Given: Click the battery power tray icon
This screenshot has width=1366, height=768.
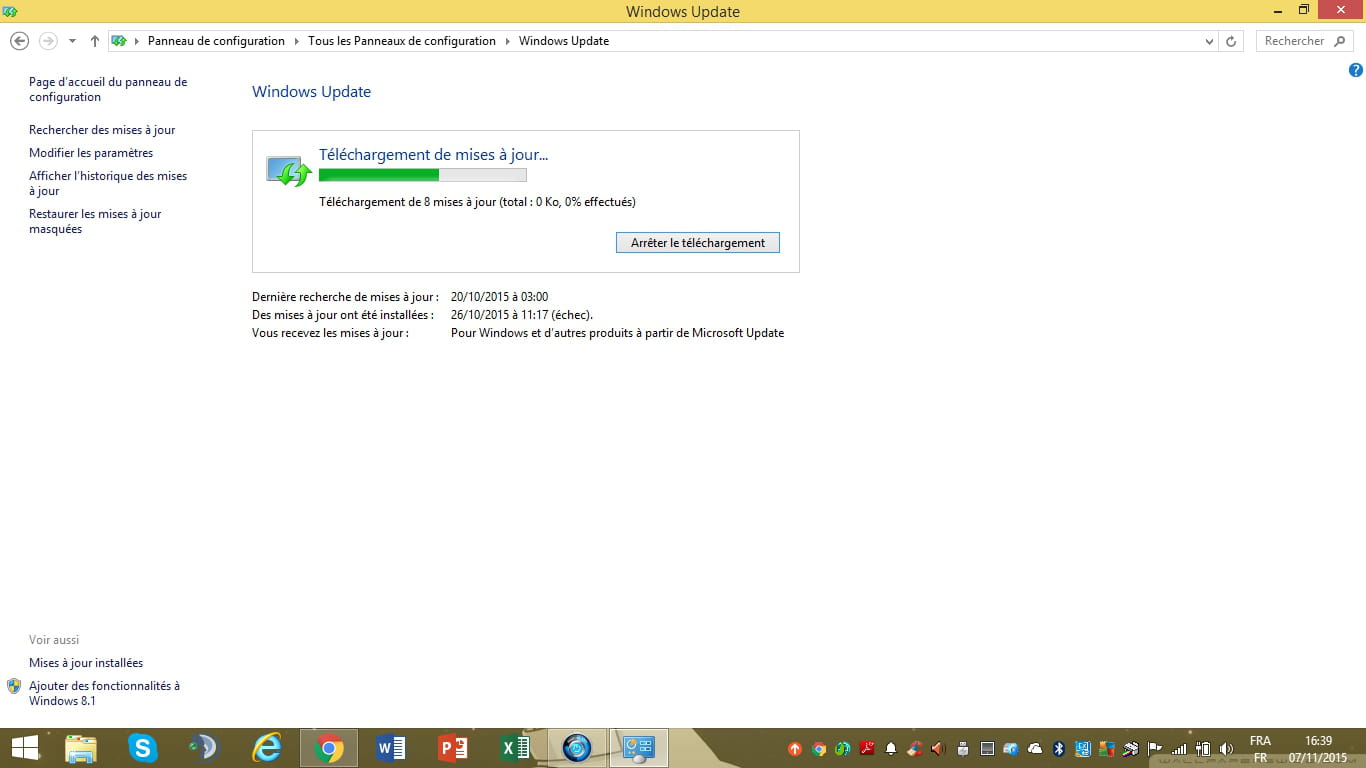Looking at the screenshot, I should pos(1203,749).
